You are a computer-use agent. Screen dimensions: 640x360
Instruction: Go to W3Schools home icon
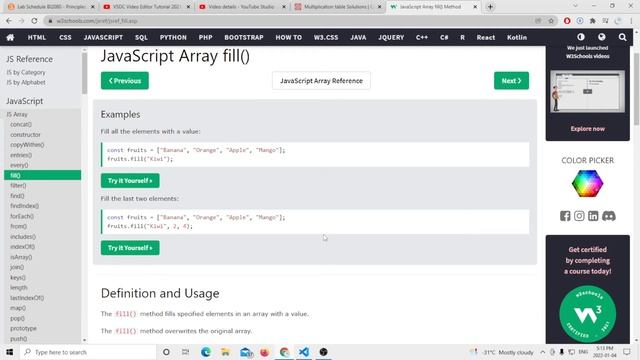pyautogui.click(x=10, y=37)
